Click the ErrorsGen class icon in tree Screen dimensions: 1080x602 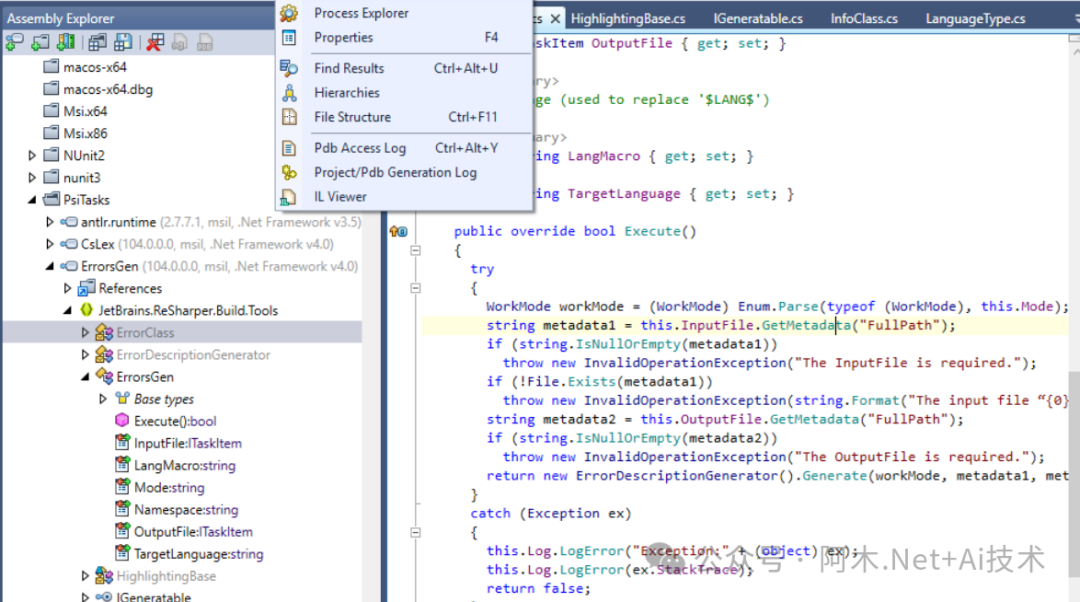[104, 377]
